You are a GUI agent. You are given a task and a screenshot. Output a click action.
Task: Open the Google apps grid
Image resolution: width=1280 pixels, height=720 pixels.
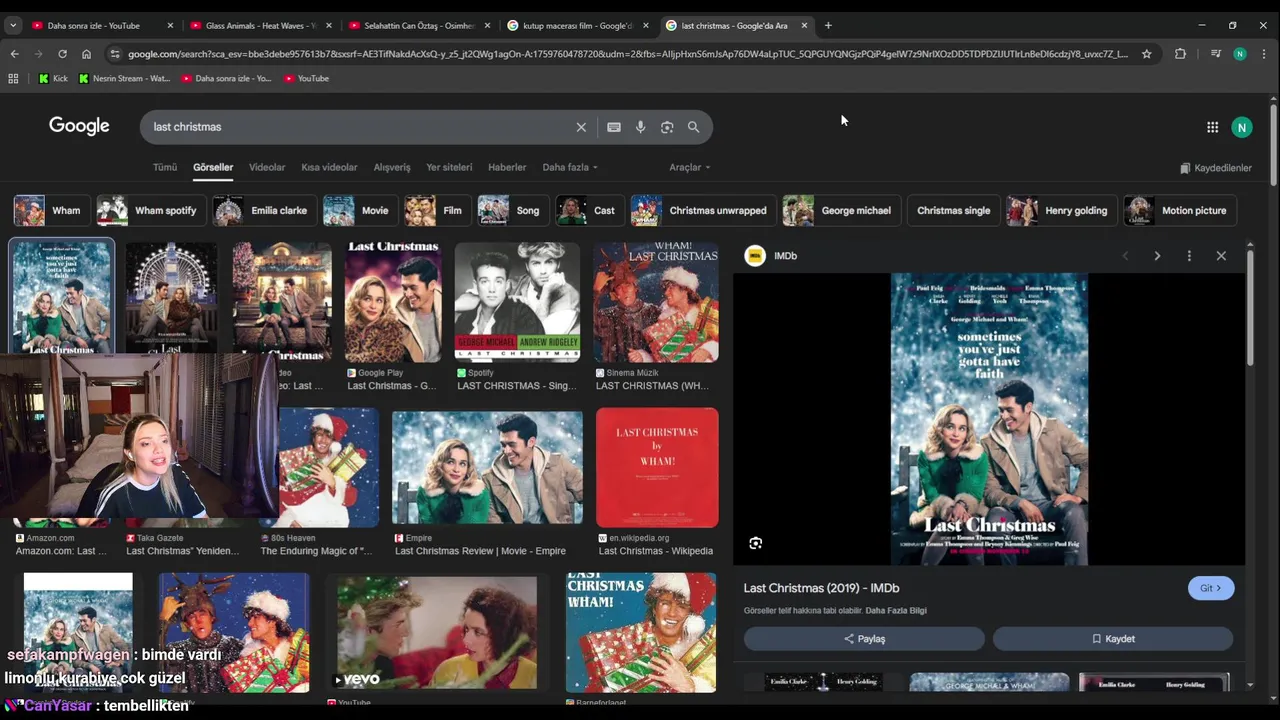(1212, 127)
